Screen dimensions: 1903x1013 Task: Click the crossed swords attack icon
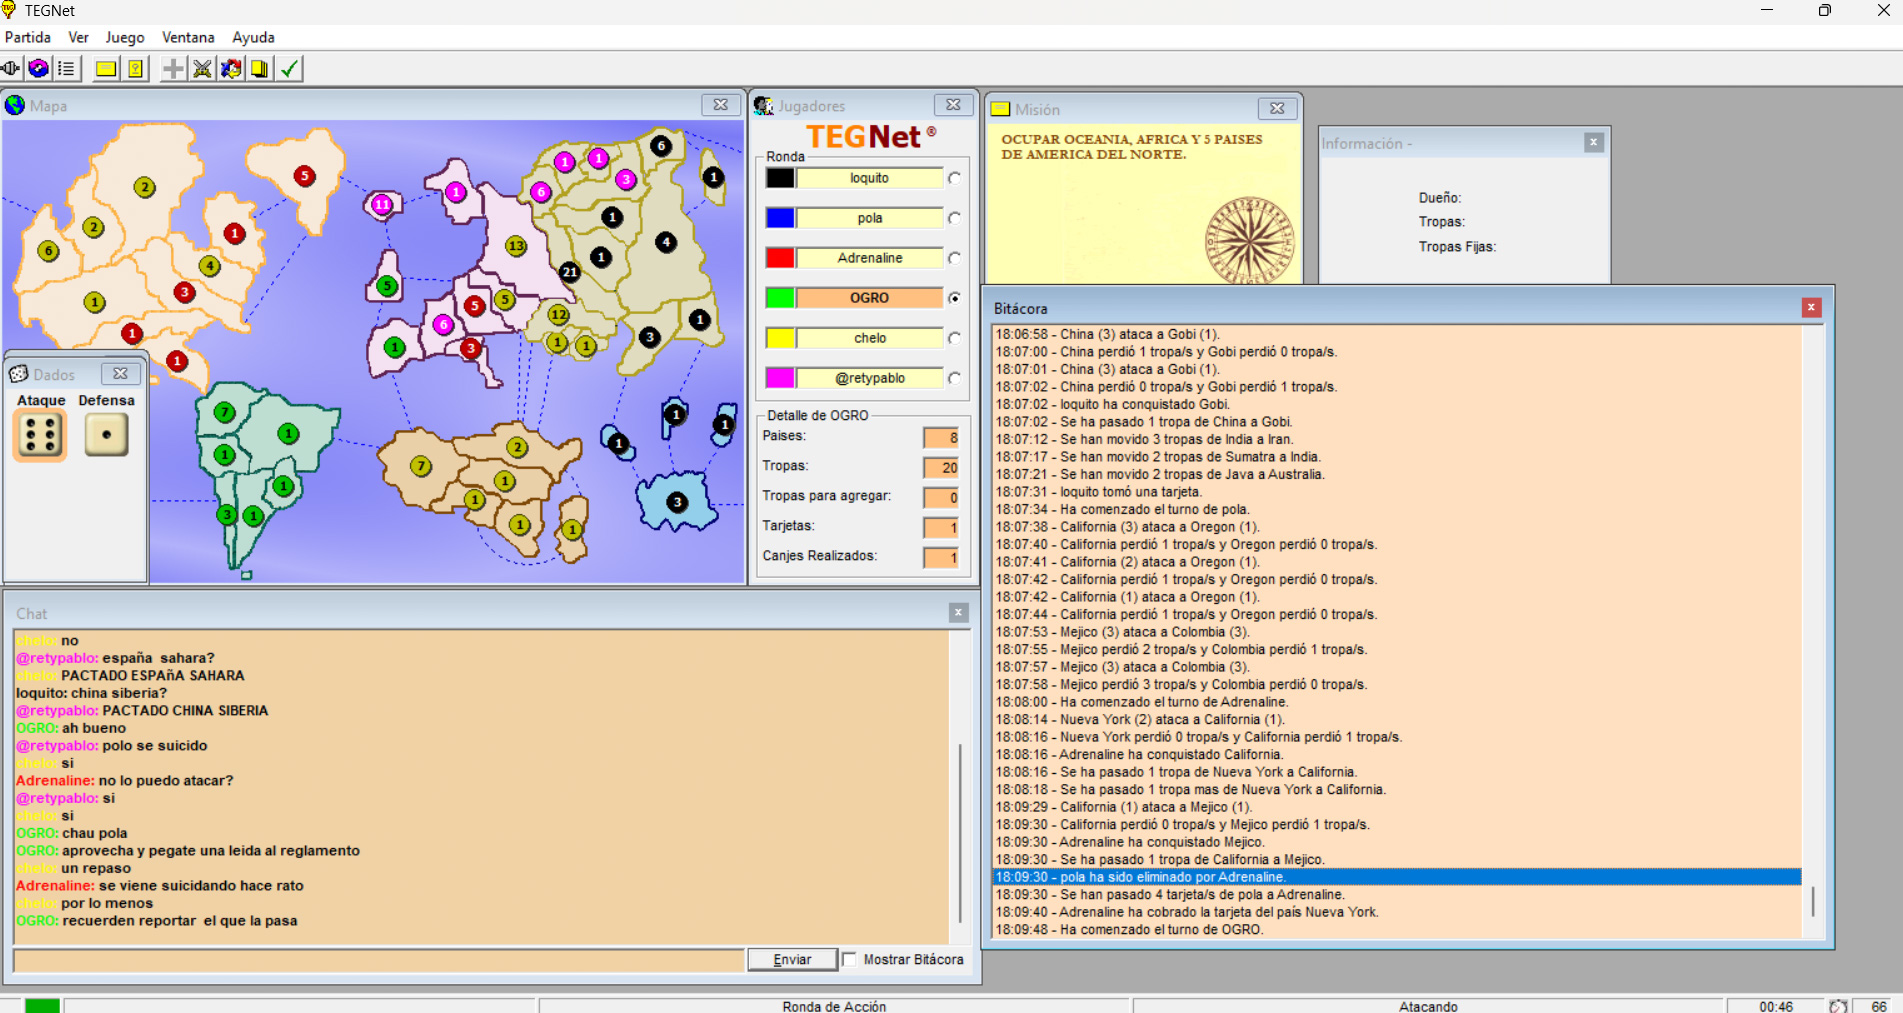tap(202, 69)
